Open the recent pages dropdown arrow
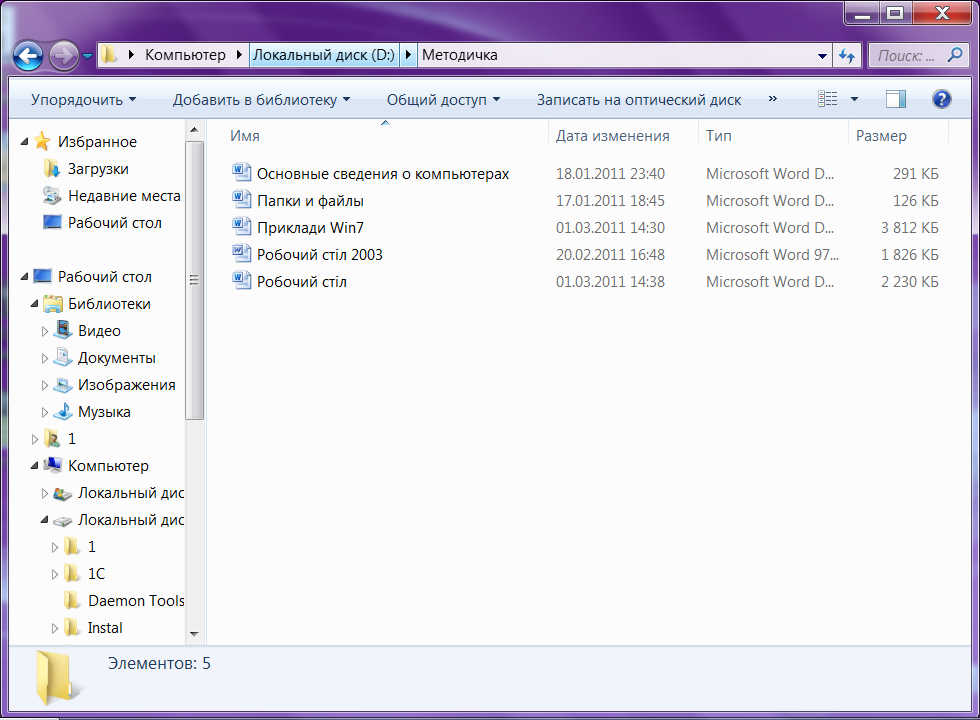 pos(88,56)
